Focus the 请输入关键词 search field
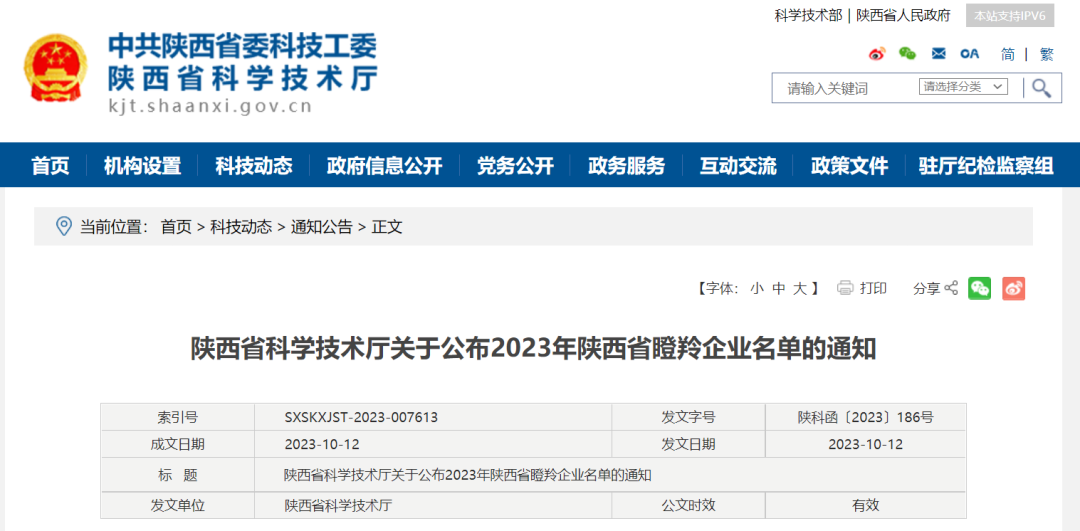Viewport: 1080px width, 531px height. pos(845,88)
